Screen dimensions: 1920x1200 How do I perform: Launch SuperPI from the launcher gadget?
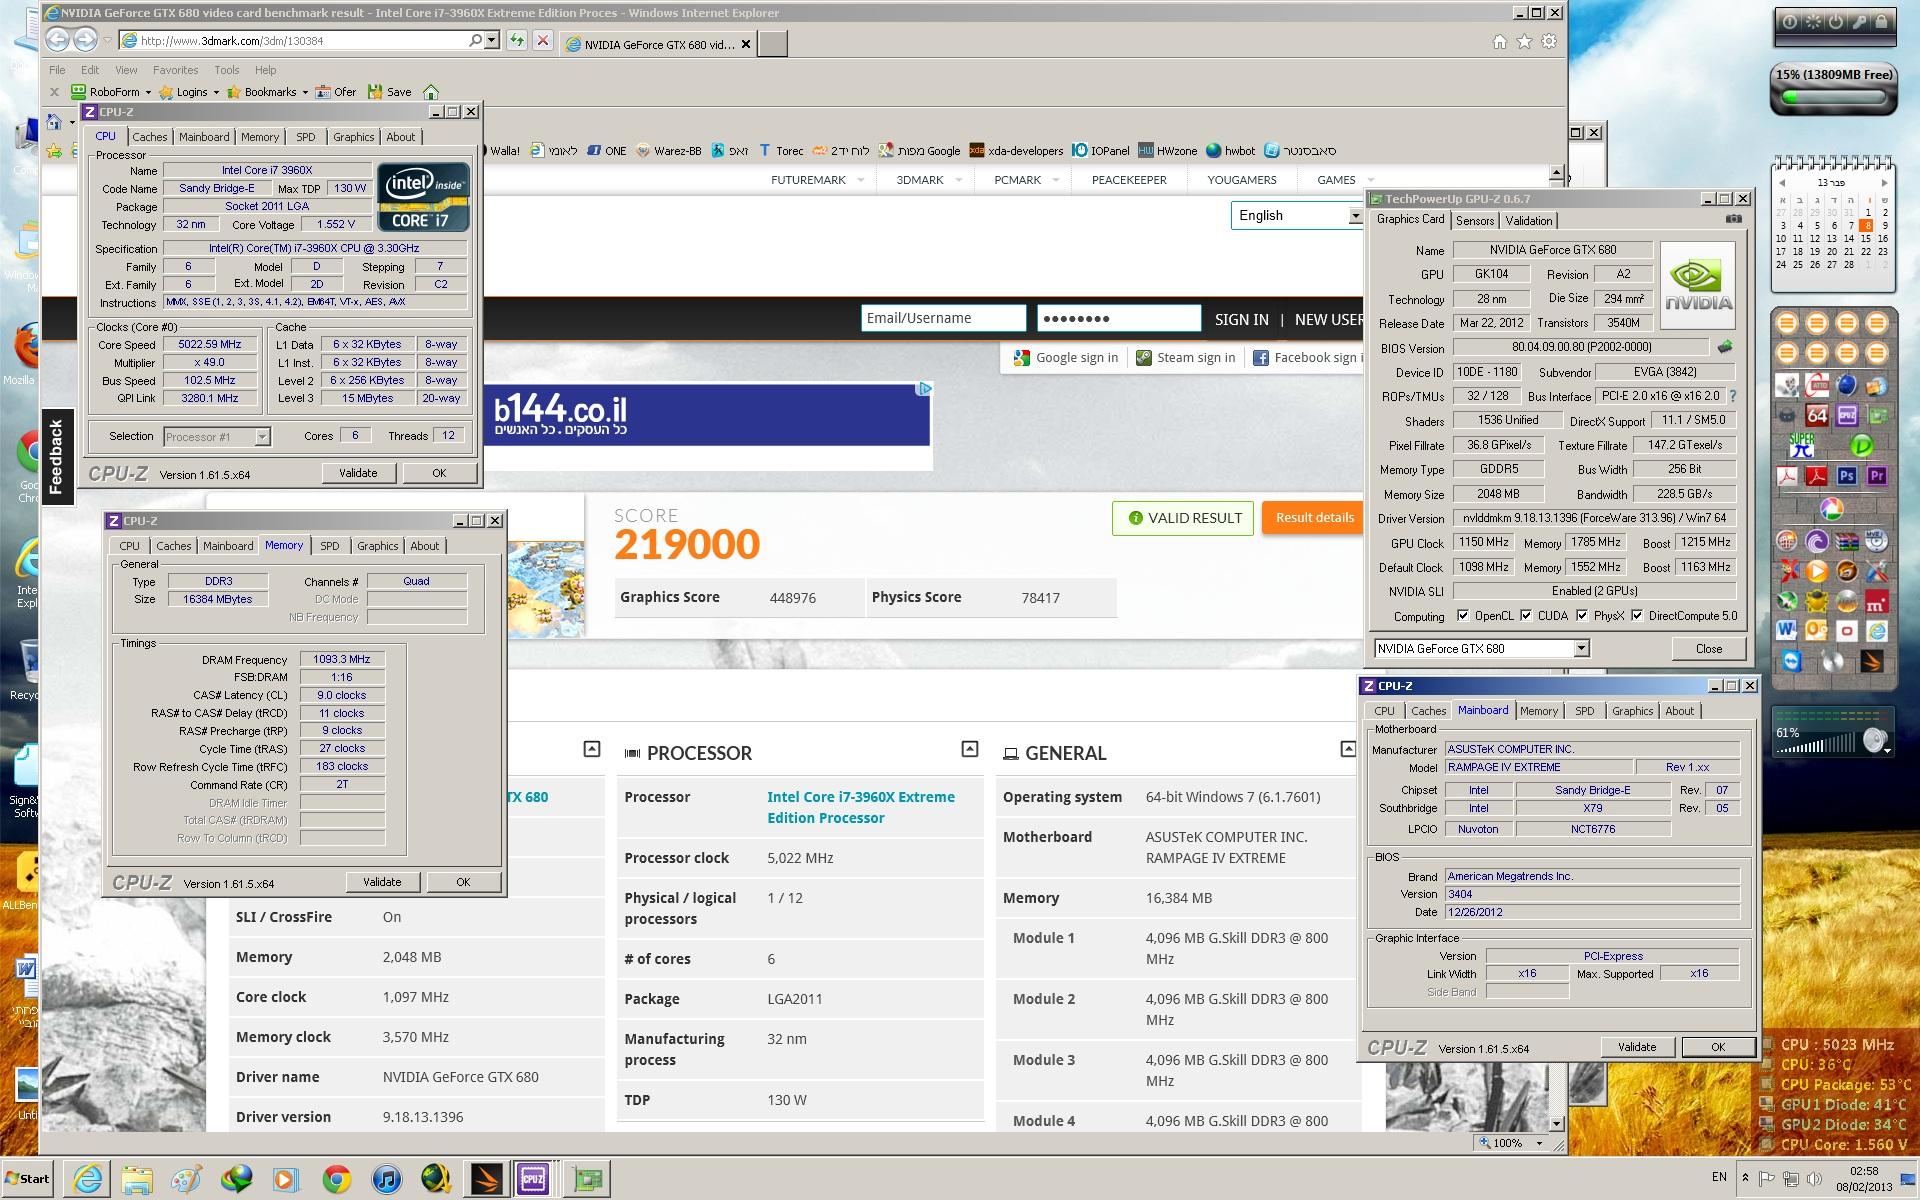pos(1802,445)
